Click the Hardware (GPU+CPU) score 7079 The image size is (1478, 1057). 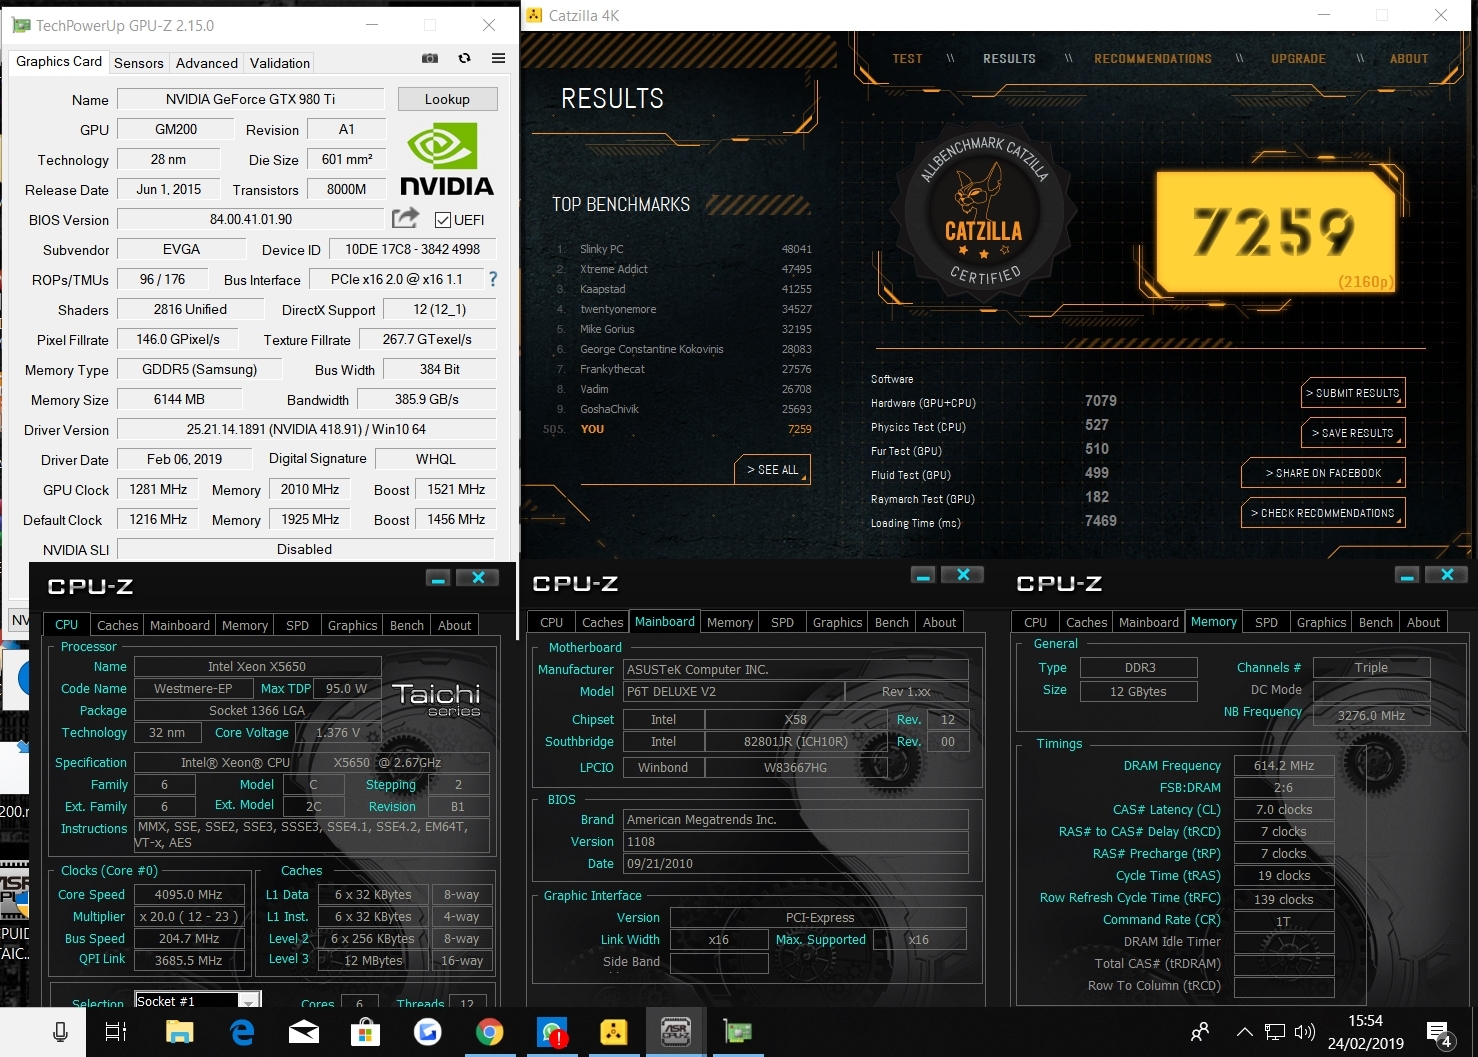(x=1101, y=401)
